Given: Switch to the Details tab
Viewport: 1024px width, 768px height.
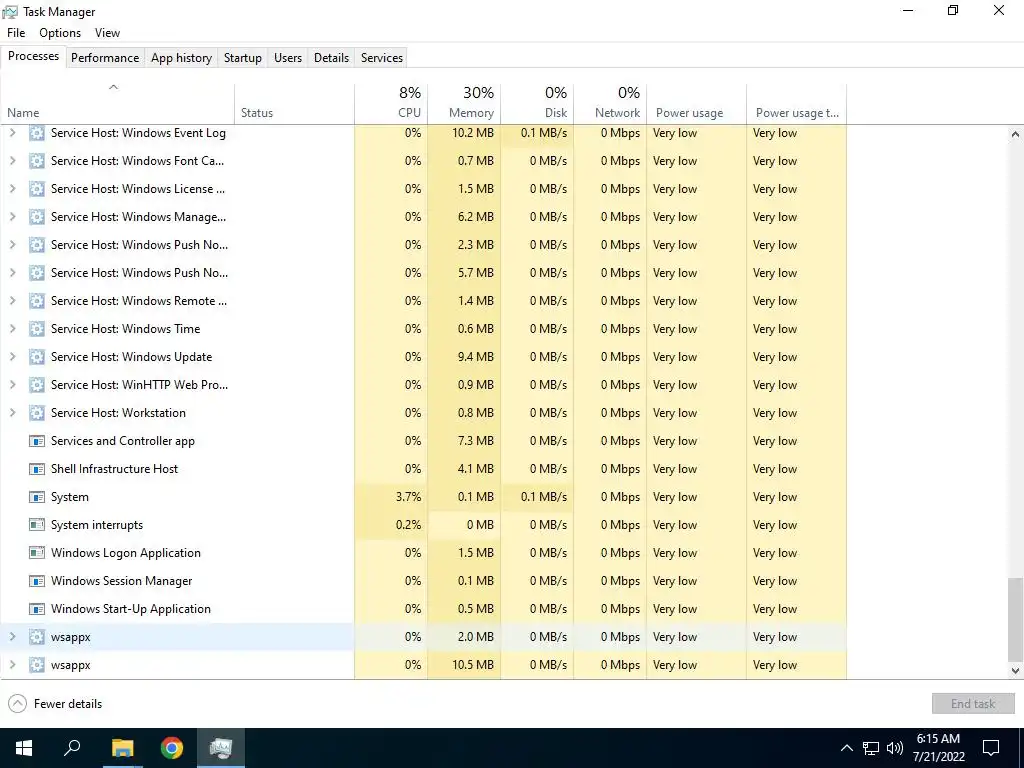Looking at the screenshot, I should pyautogui.click(x=331, y=57).
